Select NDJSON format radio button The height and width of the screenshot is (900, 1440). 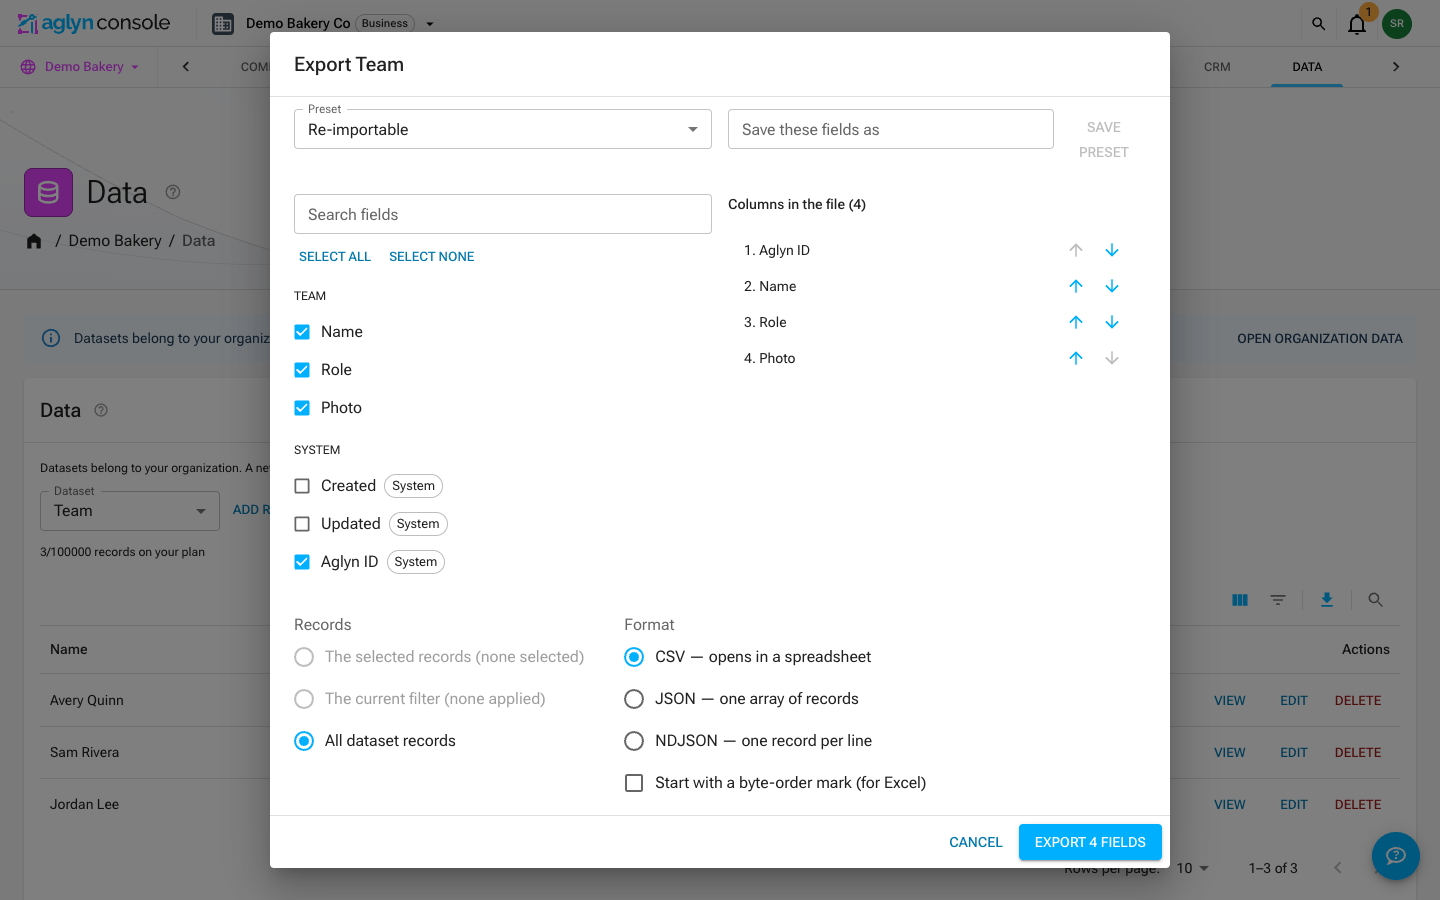[634, 741]
